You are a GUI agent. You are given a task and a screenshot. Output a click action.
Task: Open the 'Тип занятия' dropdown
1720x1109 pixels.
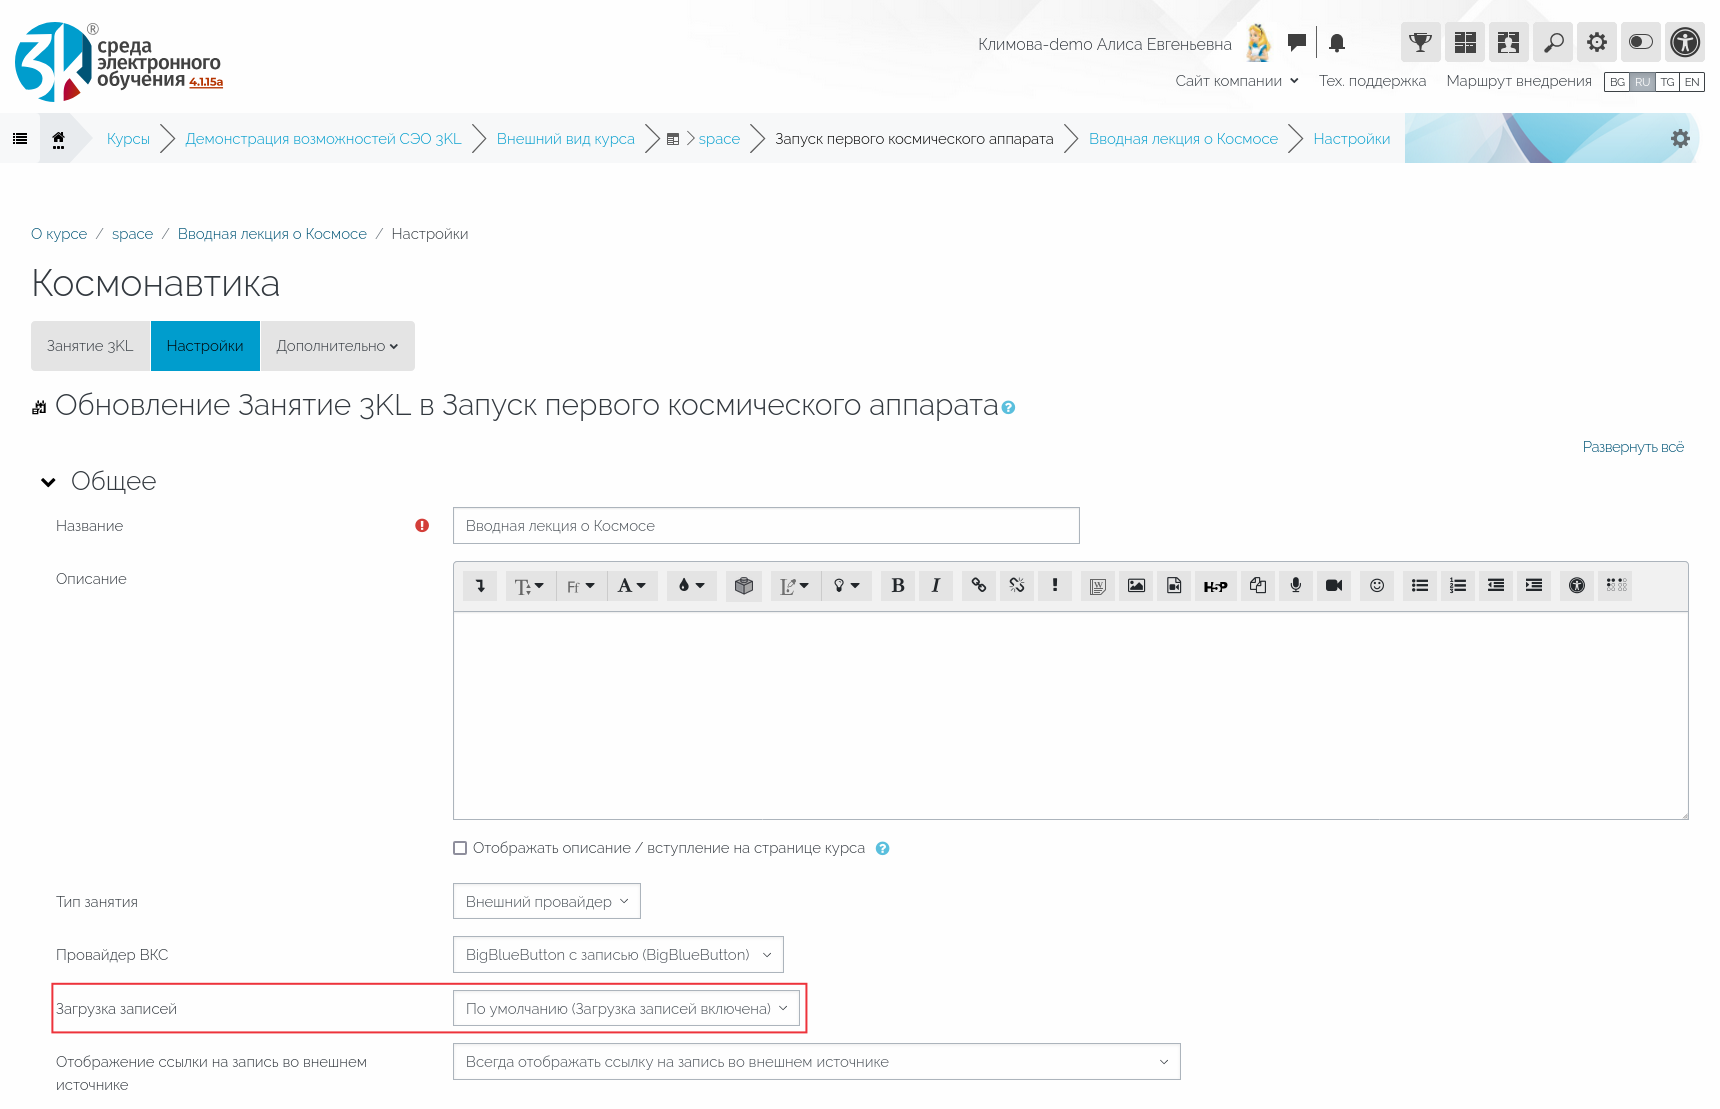coord(546,901)
